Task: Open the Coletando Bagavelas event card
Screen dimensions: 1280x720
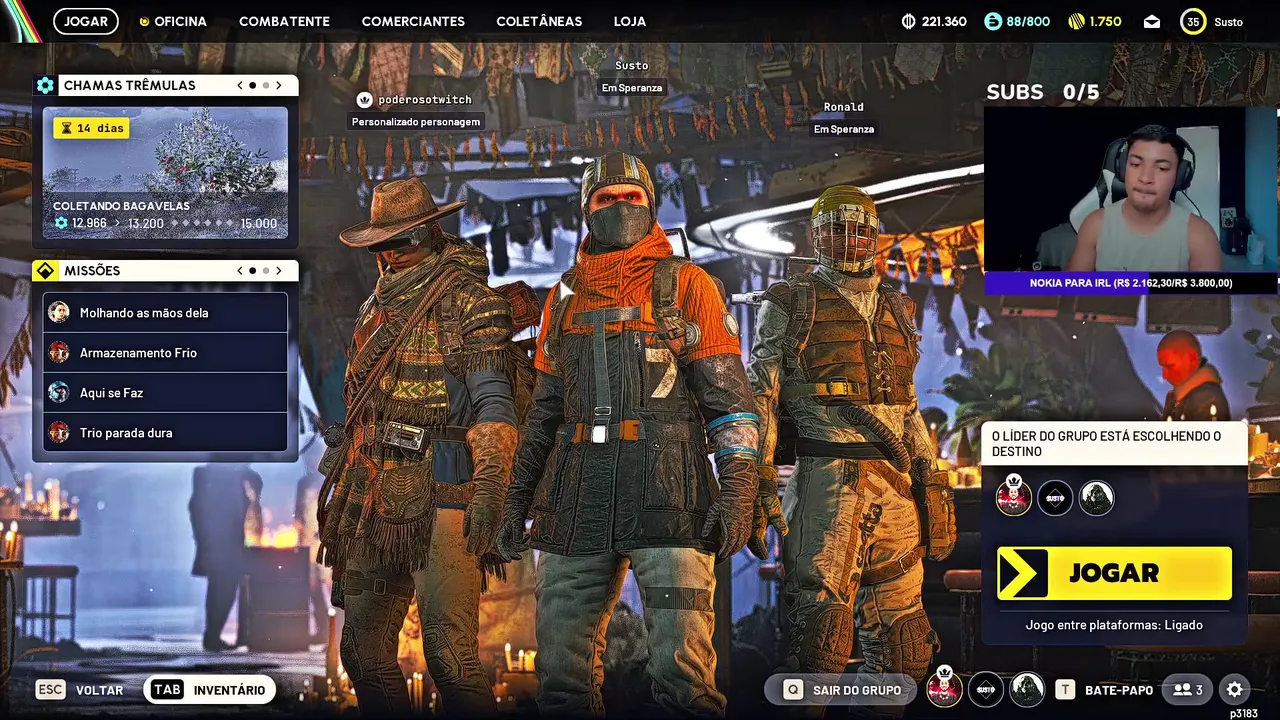Action: tap(165, 172)
